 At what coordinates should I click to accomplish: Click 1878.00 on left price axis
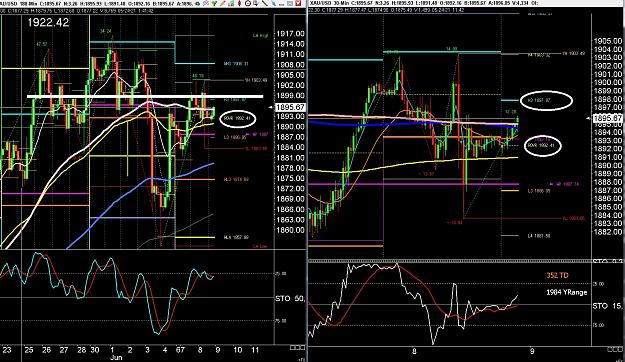[x=291, y=168]
